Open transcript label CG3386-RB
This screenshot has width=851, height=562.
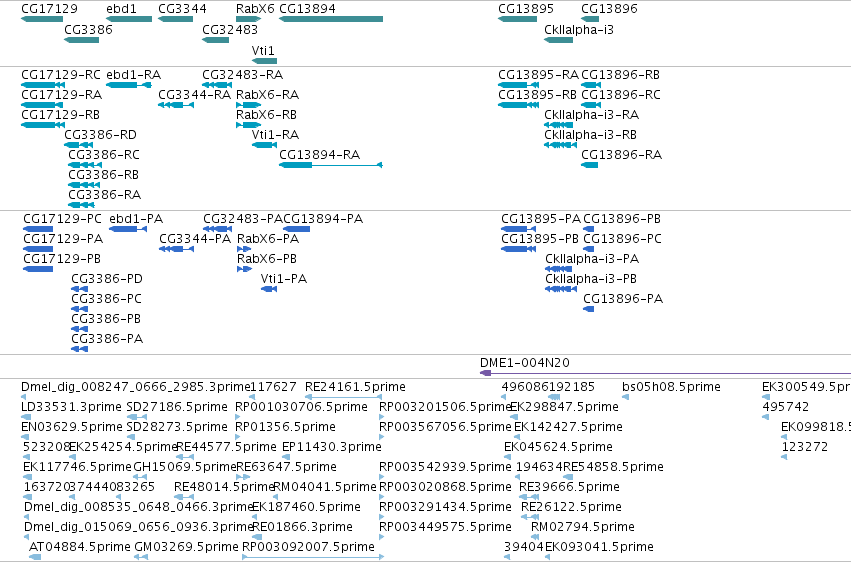tap(103, 175)
